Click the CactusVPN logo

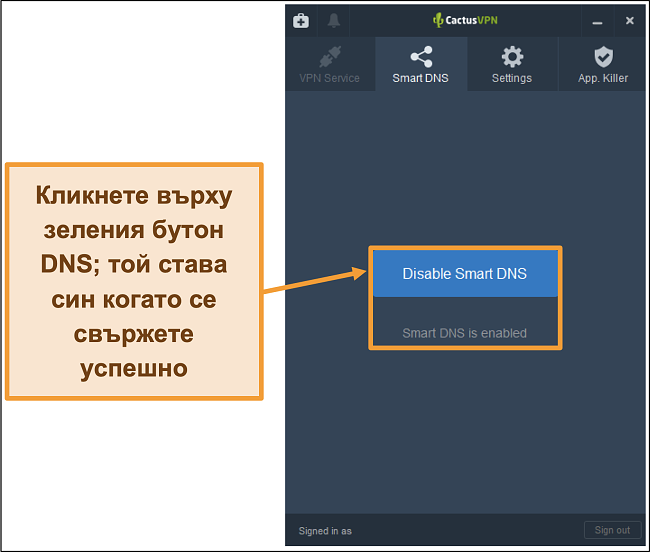(465, 20)
